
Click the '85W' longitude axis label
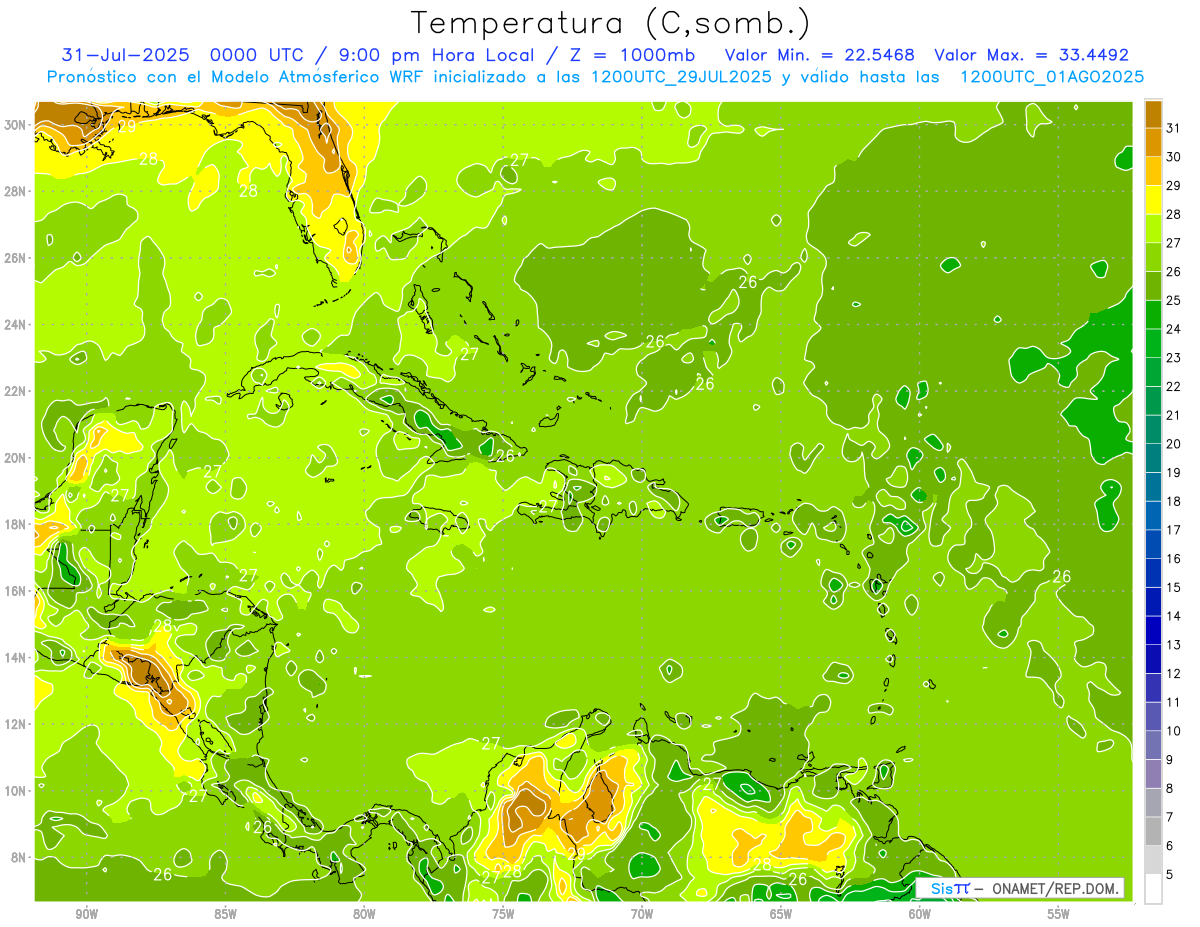click(x=226, y=914)
